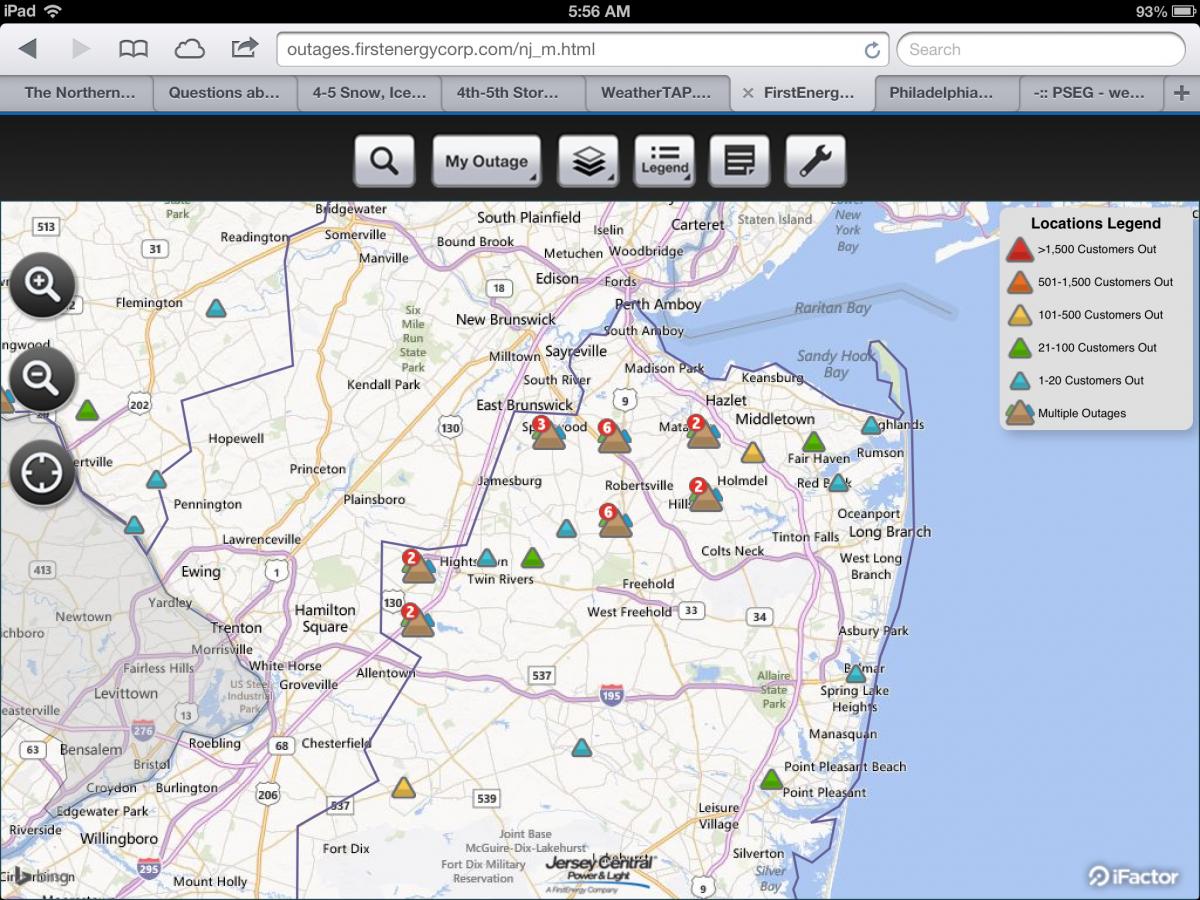Select the multiple outages marker labeled 3
1200x900 pixels.
coord(547,433)
